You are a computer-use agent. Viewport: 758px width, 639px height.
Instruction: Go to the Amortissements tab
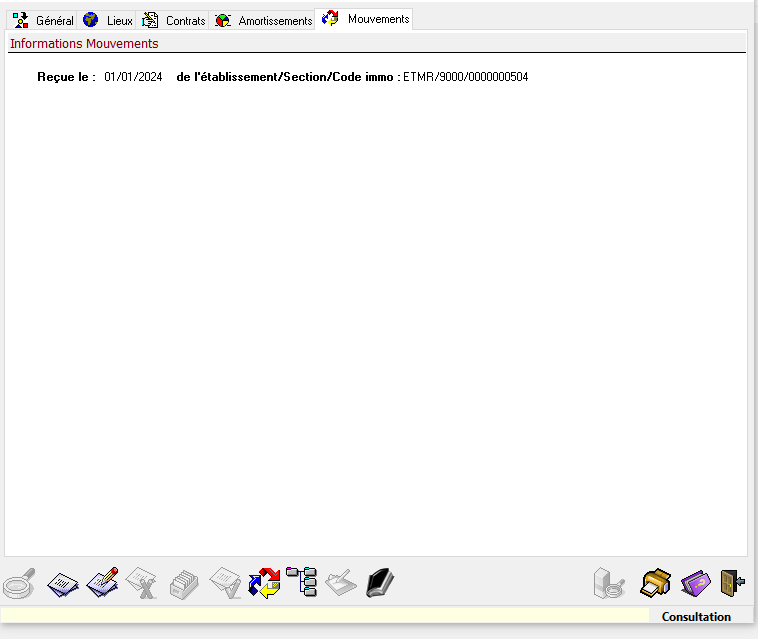coord(263,20)
